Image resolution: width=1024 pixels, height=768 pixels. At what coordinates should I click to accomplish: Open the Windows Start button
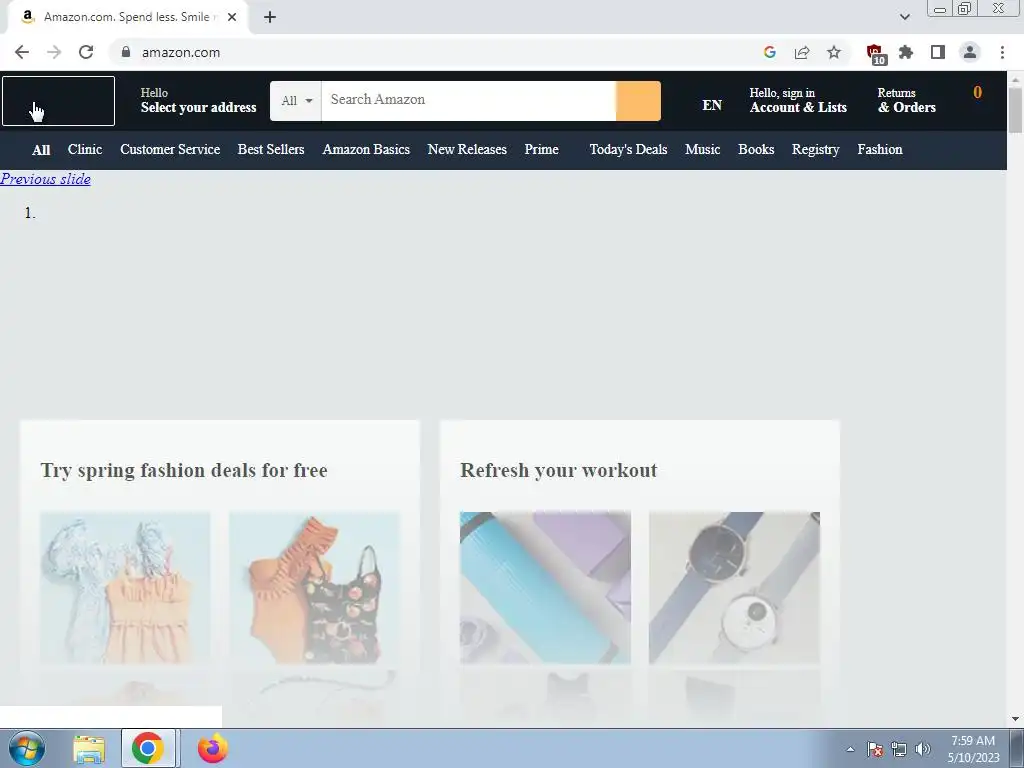pos(27,748)
